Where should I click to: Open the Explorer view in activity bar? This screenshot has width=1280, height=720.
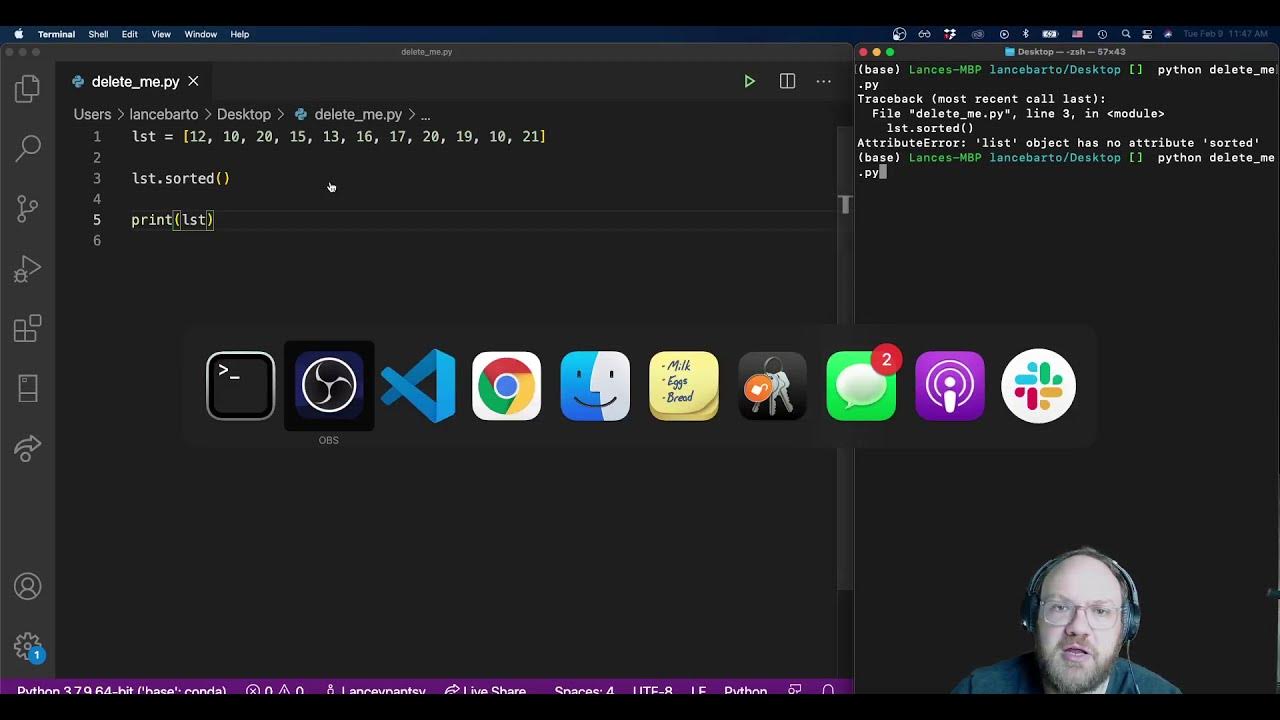(x=28, y=89)
